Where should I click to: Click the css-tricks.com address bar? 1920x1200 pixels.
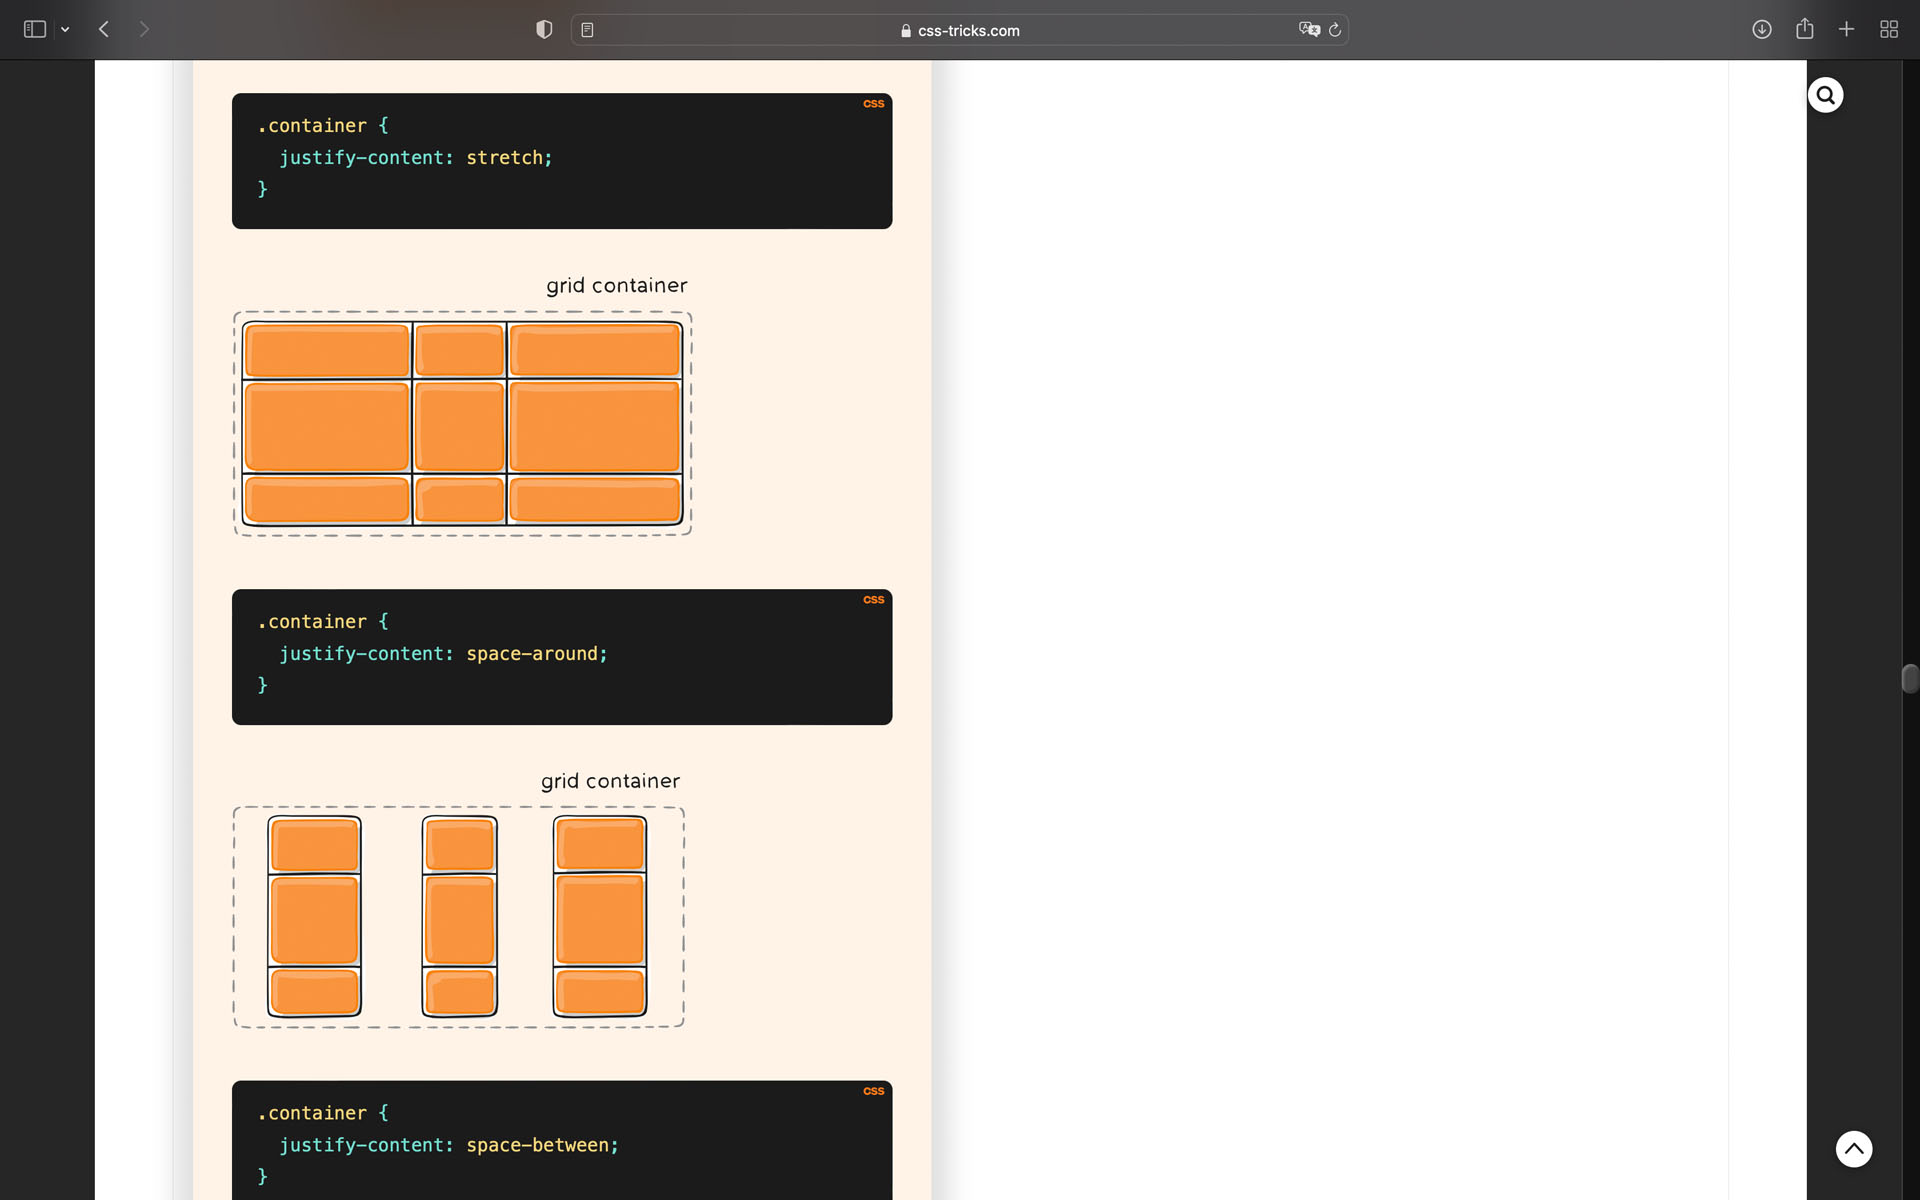point(959,30)
